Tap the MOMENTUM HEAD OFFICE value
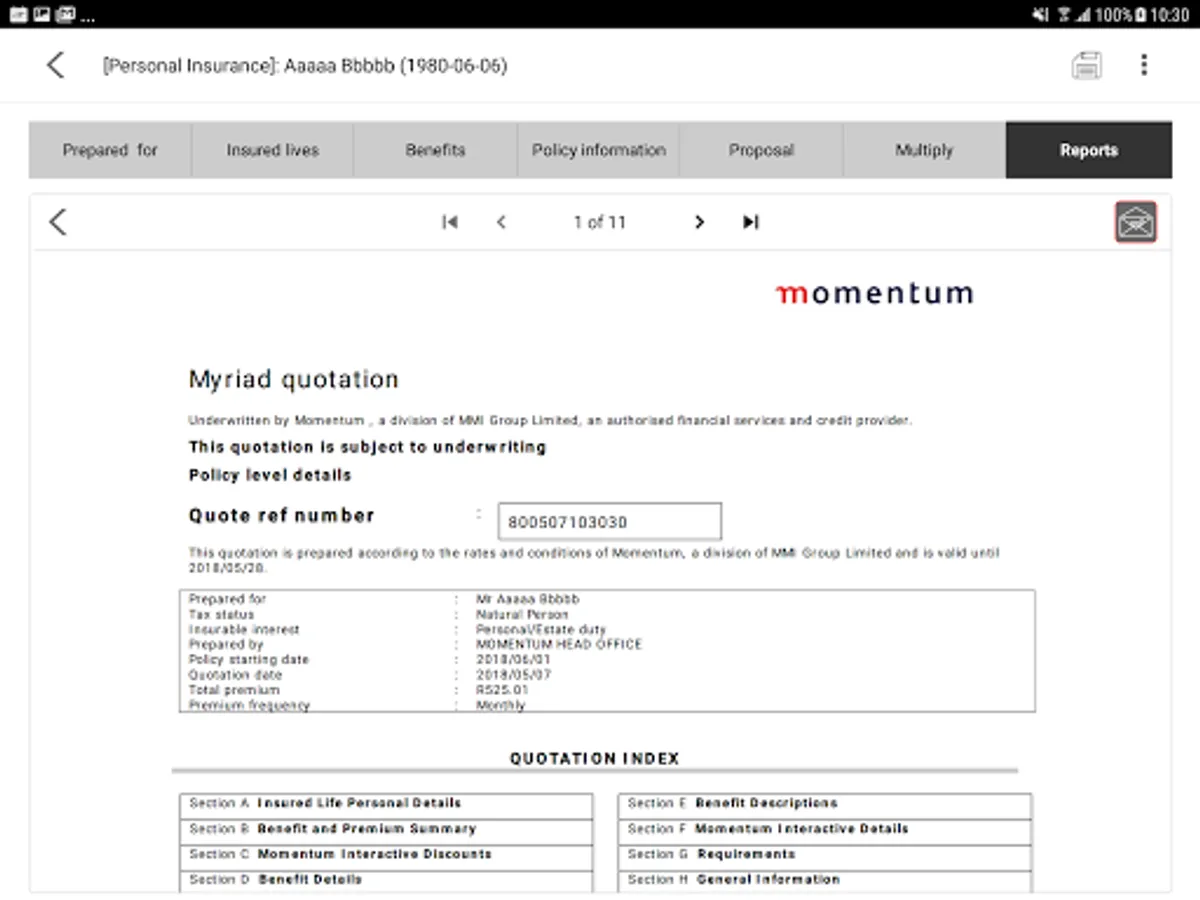The image size is (1200, 900). [559, 645]
